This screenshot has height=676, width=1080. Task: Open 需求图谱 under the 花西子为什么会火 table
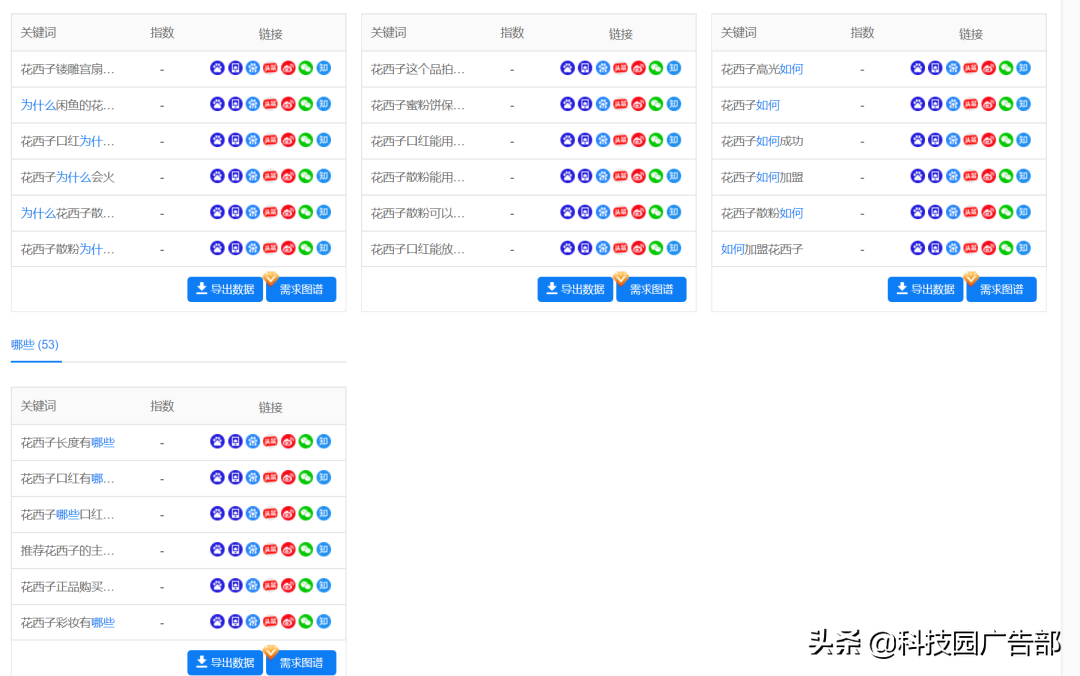pyautogui.click(x=301, y=289)
